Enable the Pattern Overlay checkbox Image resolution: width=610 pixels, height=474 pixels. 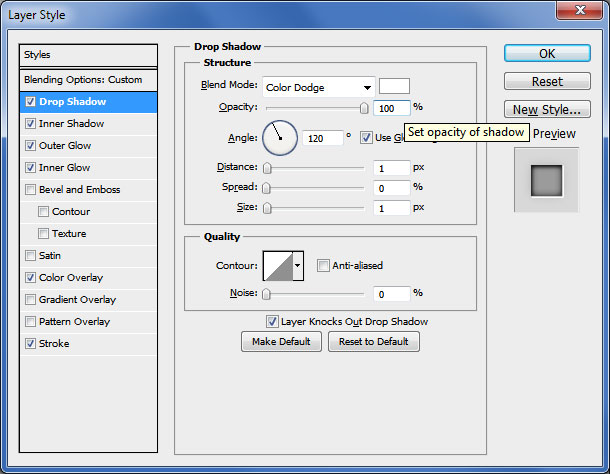click(30, 322)
